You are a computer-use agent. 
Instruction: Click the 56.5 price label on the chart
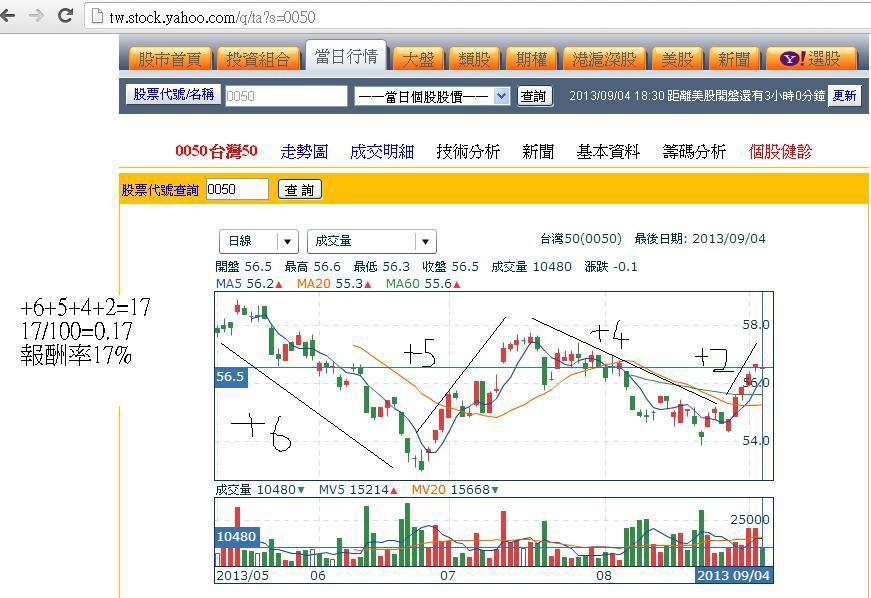pos(231,376)
